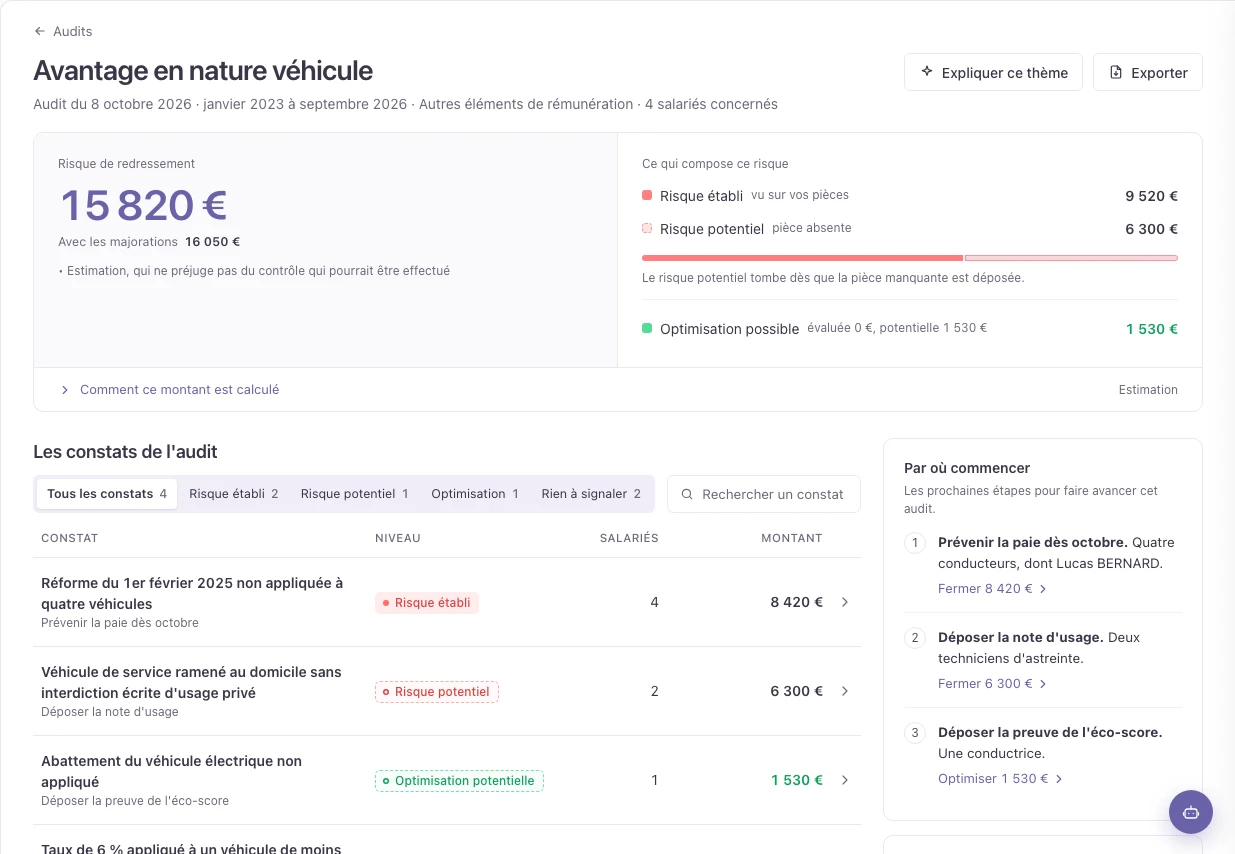Click the Optimisation potentielle badge
The height and width of the screenshot is (854, 1235).
pyautogui.click(x=459, y=781)
